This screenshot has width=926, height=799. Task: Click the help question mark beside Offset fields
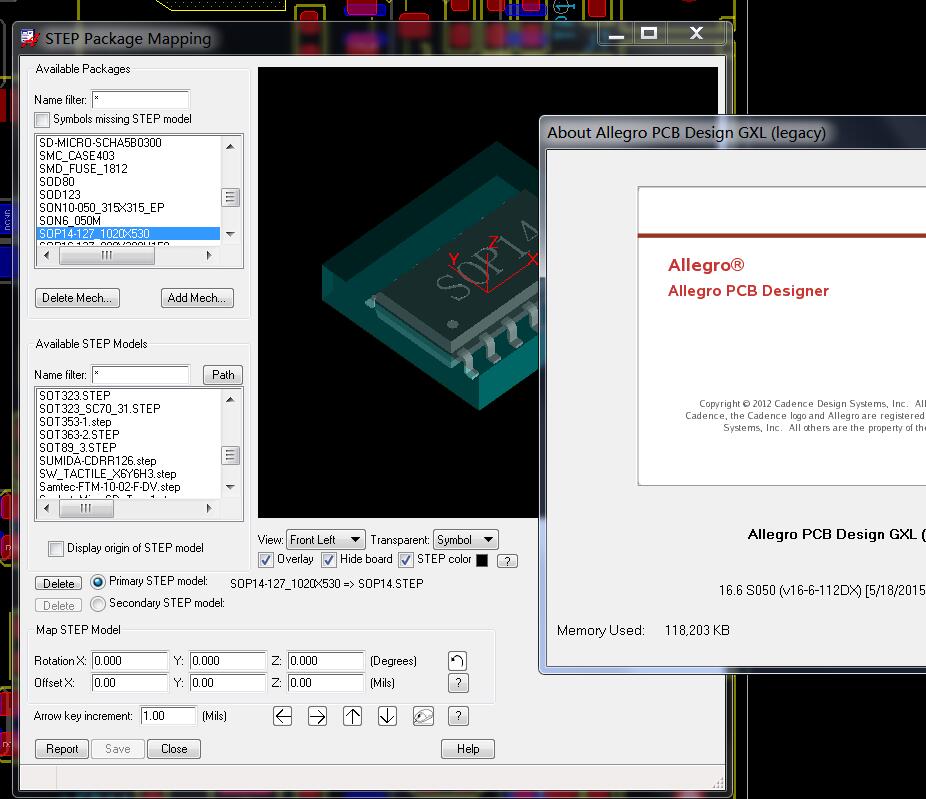tap(458, 683)
